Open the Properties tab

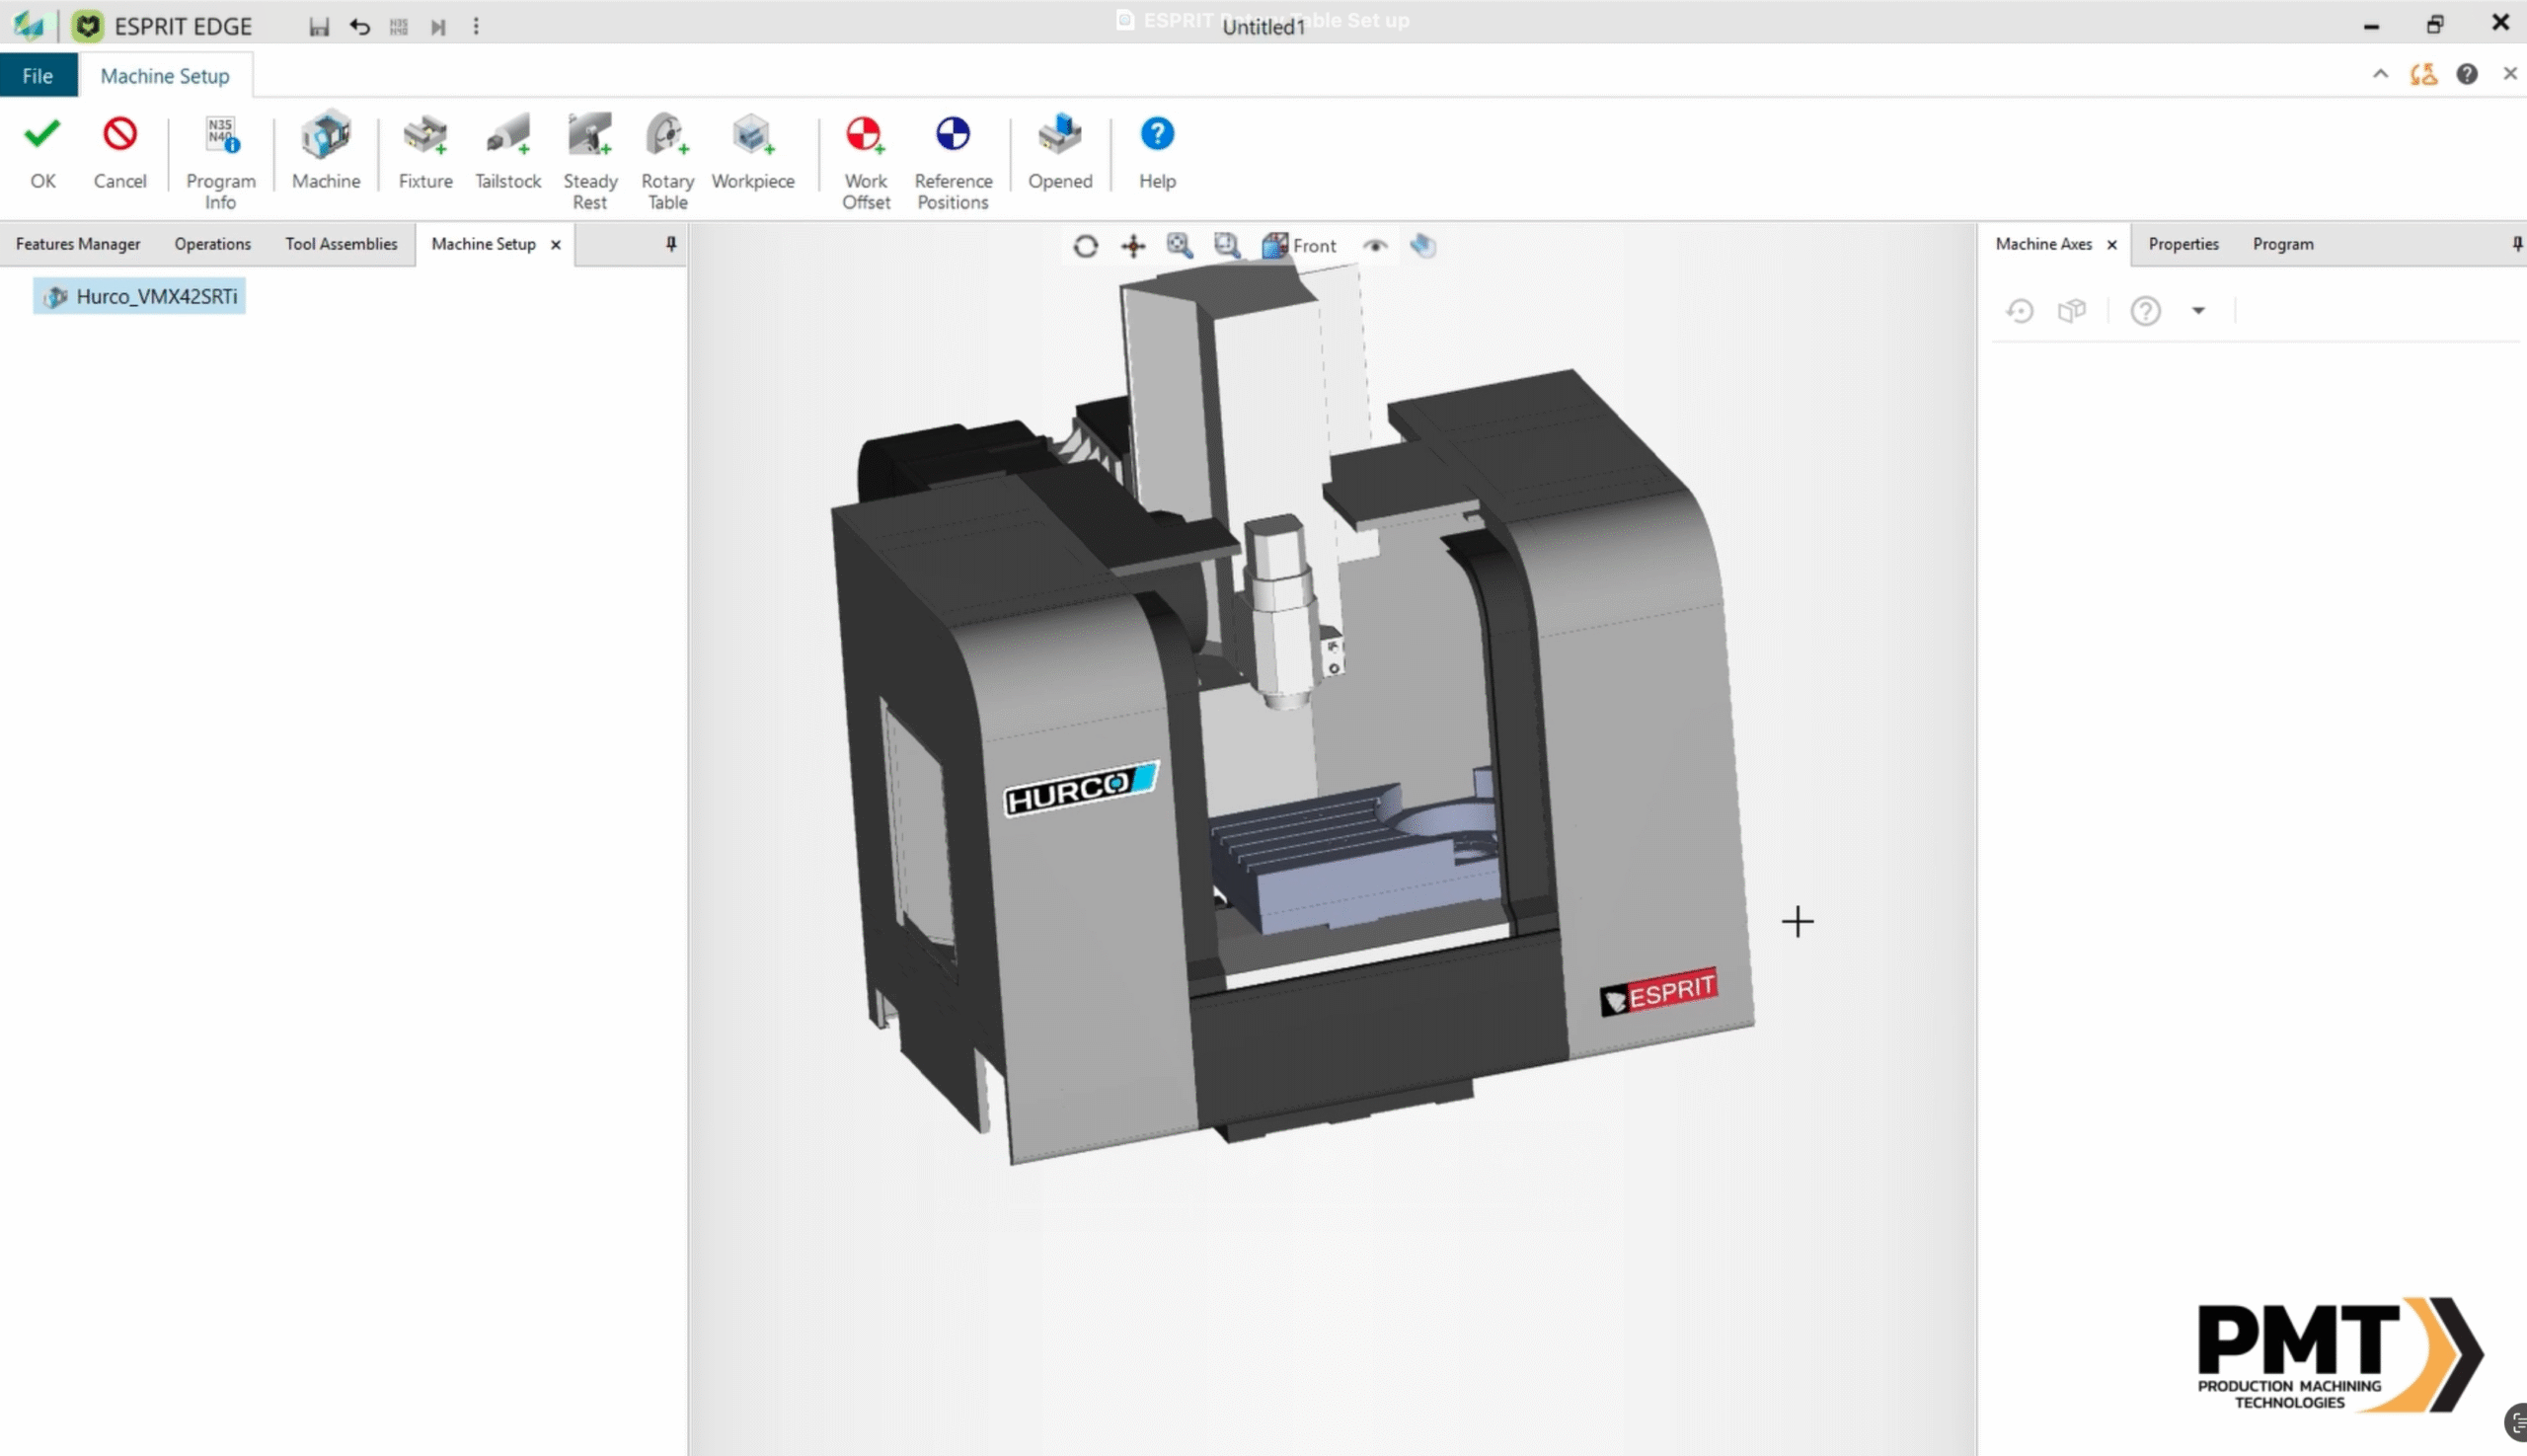[2183, 244]
